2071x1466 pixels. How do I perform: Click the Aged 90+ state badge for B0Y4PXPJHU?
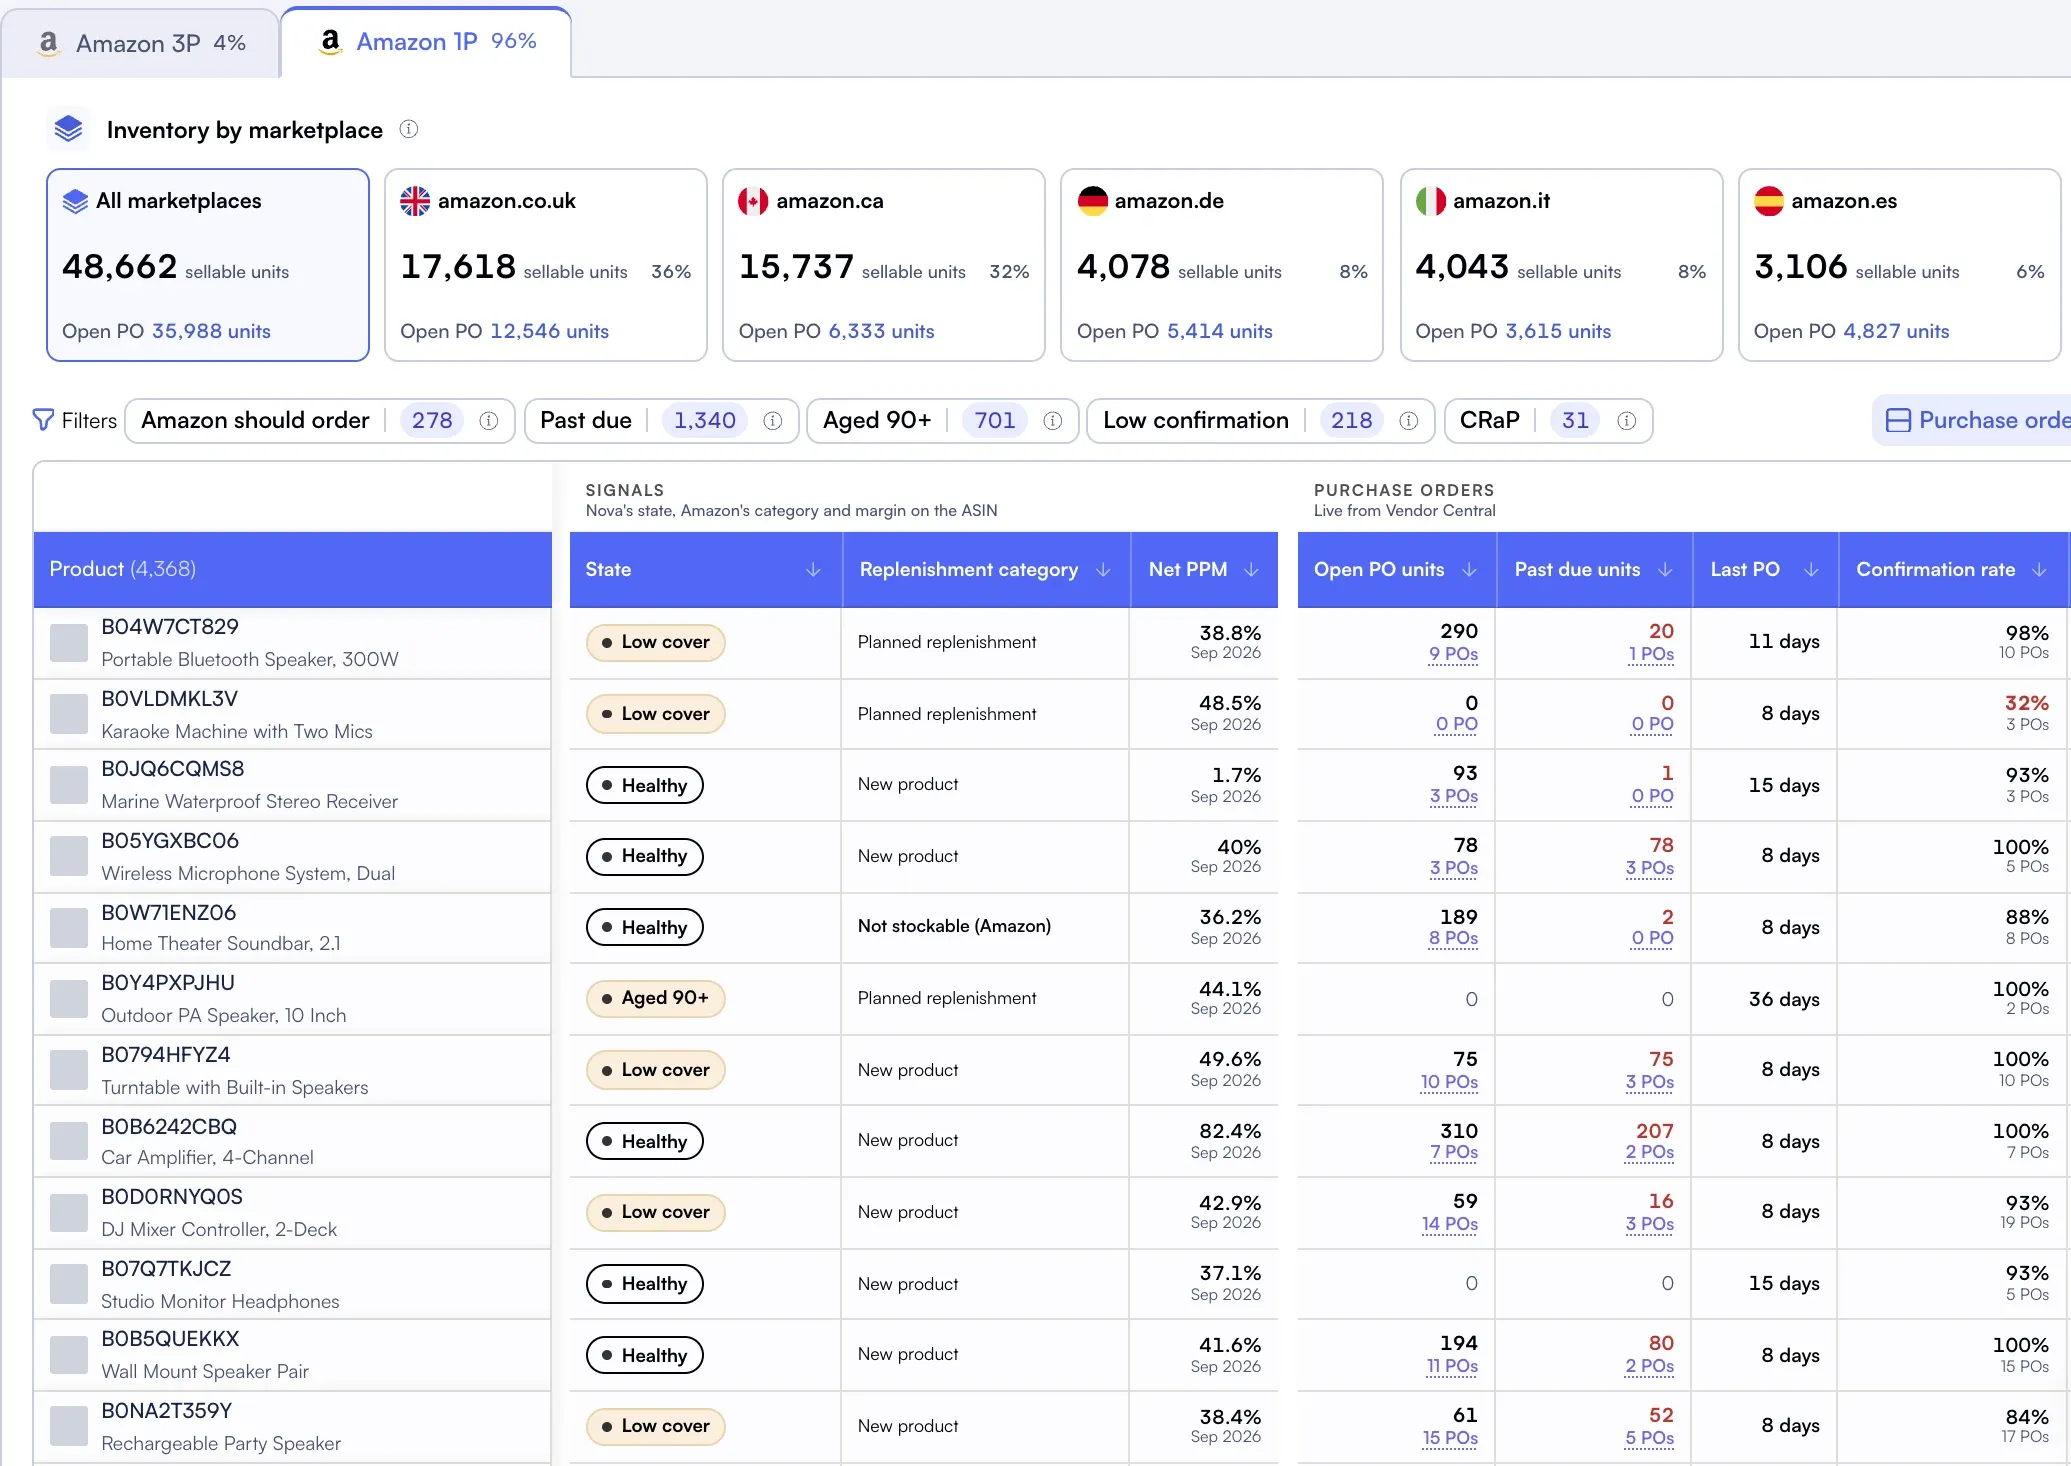click(655, 998)
